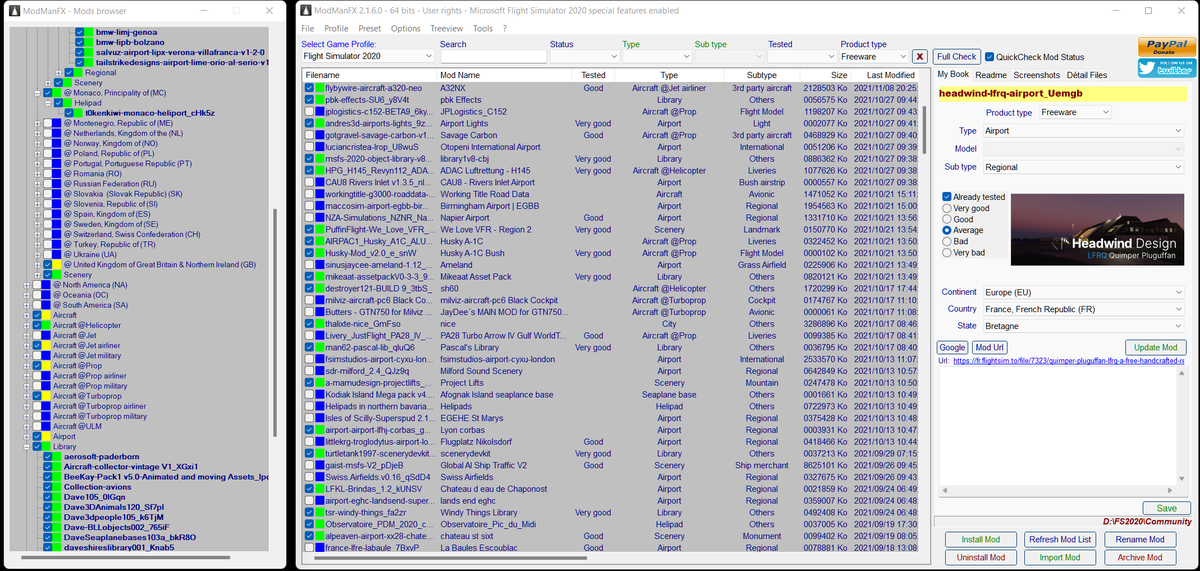The image size is (1200, 571).
Task: Click the Refresh Mod List button
Action: point(1059,540)
